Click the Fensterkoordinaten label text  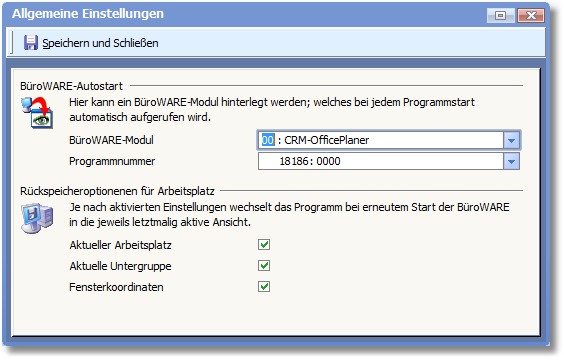[x=116, y=287]
